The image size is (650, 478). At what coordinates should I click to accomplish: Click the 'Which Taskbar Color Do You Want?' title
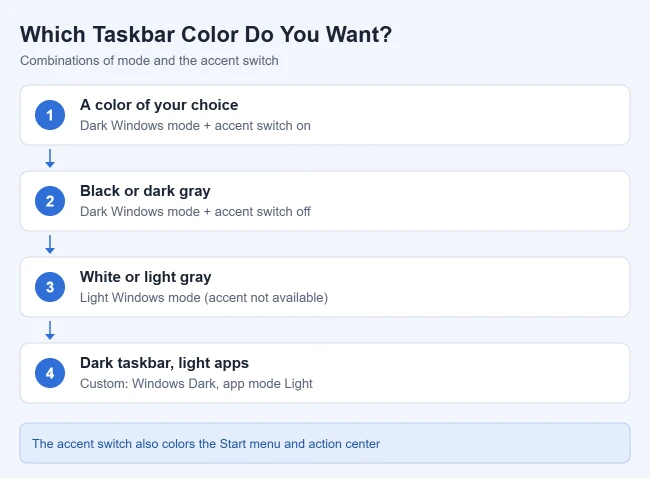pyautogui.click(x=206, y=34)
